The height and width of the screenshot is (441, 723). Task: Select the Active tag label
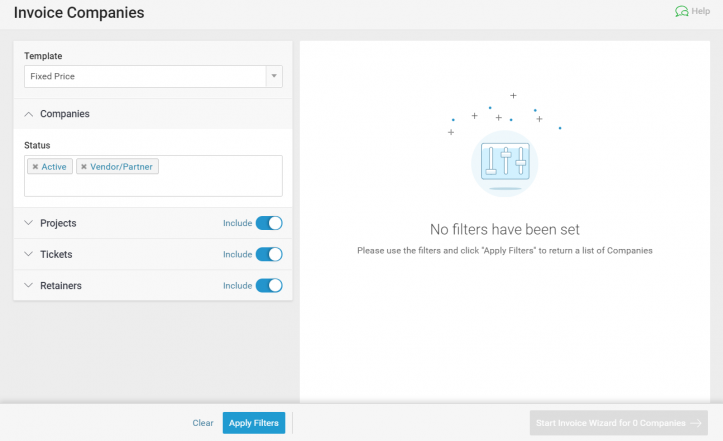point(54,167)
